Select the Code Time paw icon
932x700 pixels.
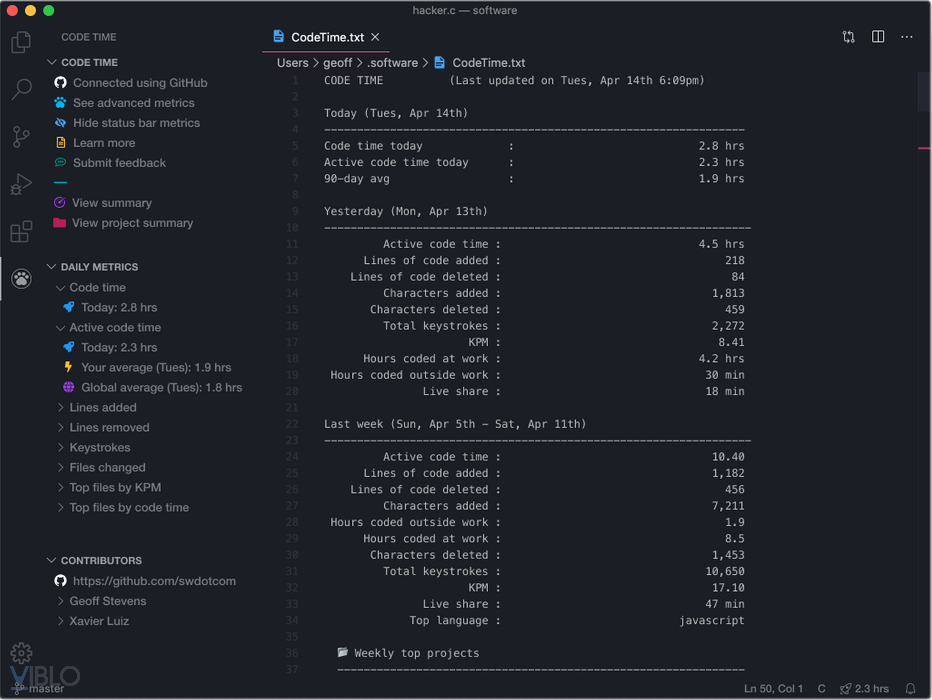(x=21, y=279)
